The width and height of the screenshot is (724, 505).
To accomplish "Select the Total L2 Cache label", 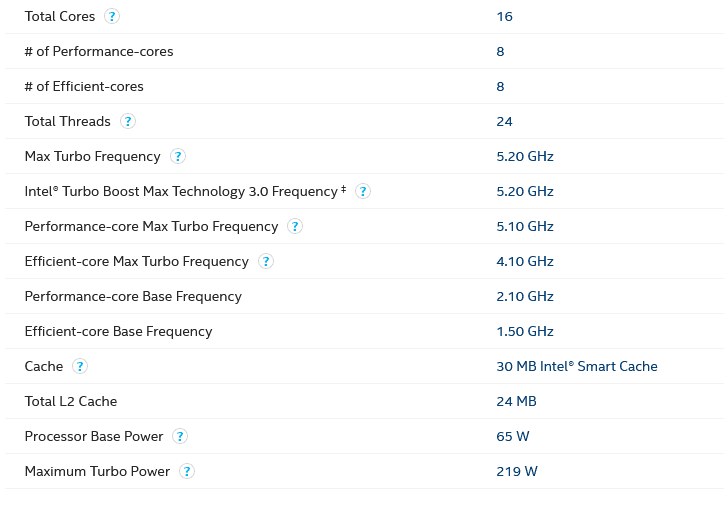I will 71,401.
